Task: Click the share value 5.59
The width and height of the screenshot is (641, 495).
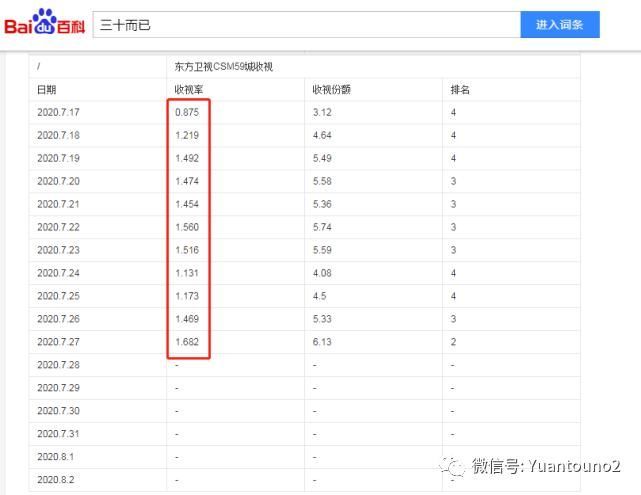Action: pos(322,250)
